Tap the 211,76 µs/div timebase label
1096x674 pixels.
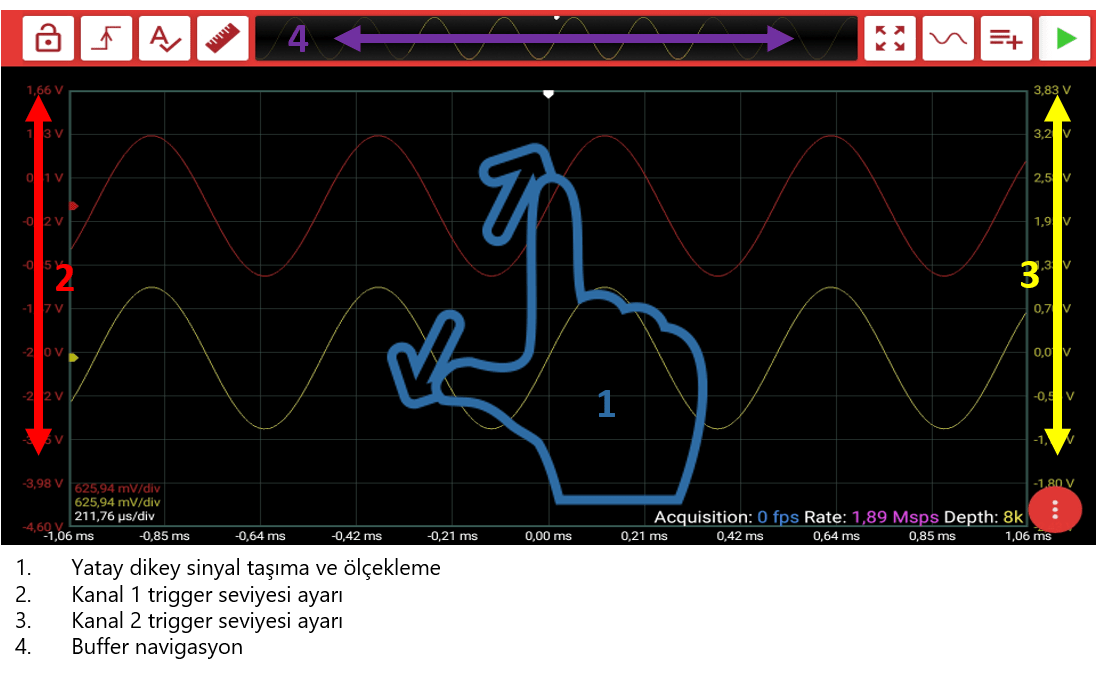(x=115, y=516)
